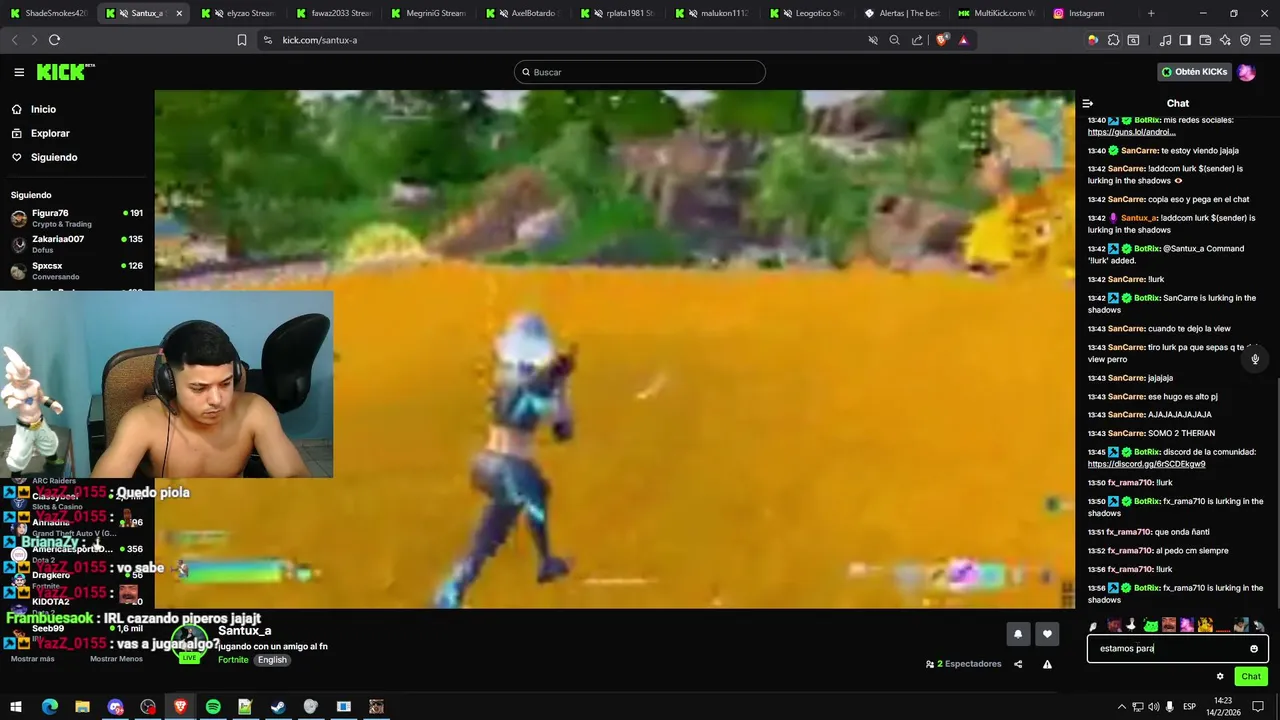1280x720 pixels.
Task: Open the emoji picker in chat input
Action: 1254,649
